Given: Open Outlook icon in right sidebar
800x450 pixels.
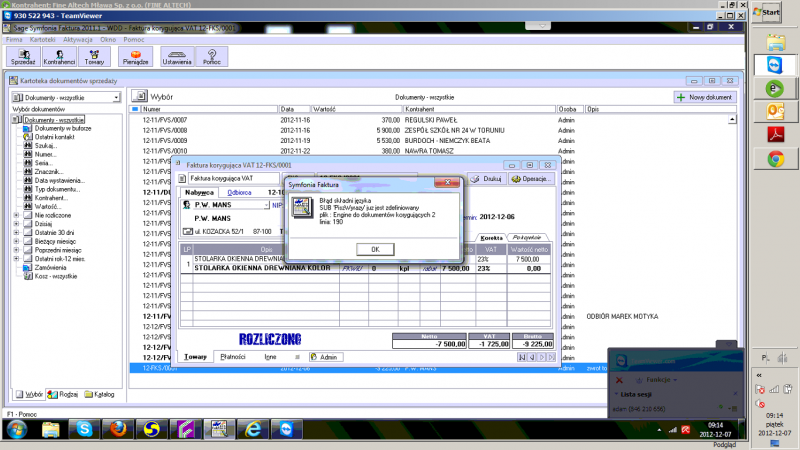Looking at the screenshot, I should 776,111.
